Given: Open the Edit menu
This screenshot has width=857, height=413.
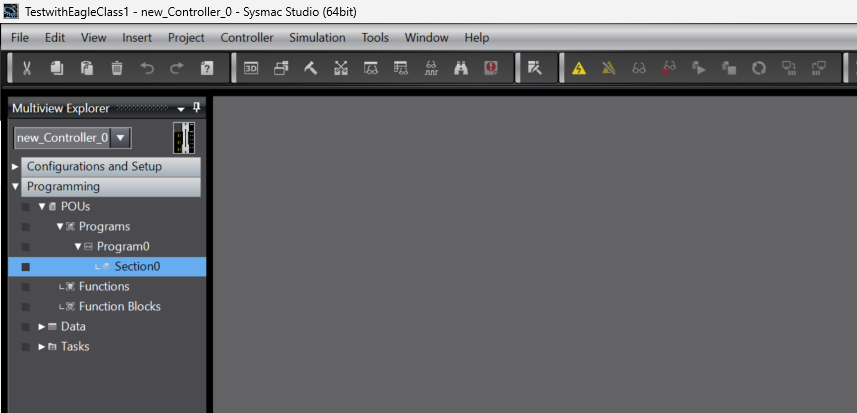Looking at the screenshot, I should [x=55, y=38].
